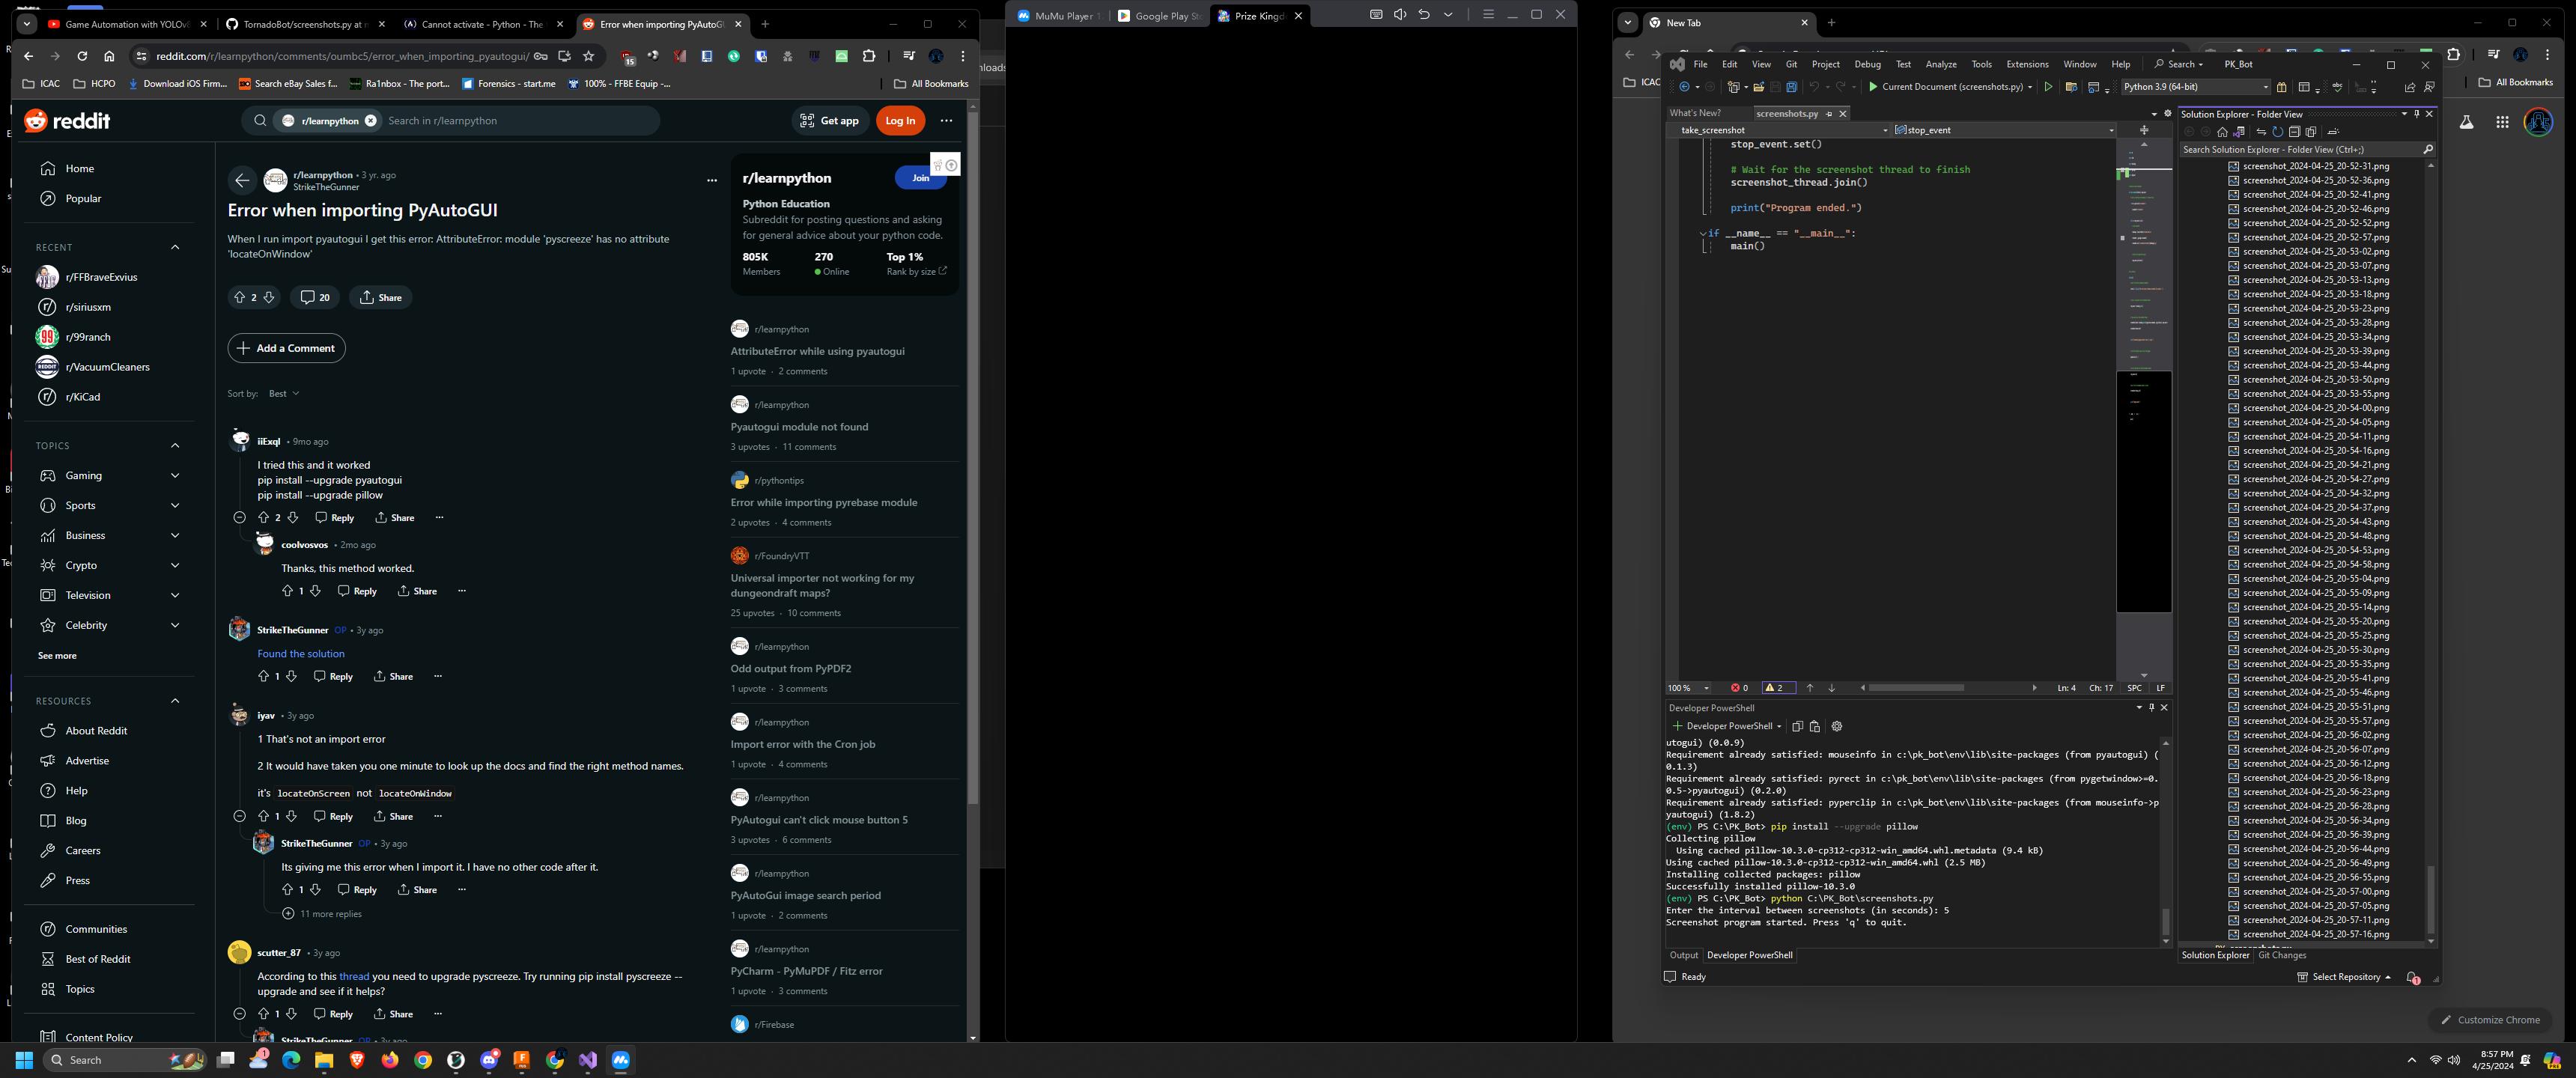
Task: Collapse iiExql comment thread
Action: [x=239, y=518]
